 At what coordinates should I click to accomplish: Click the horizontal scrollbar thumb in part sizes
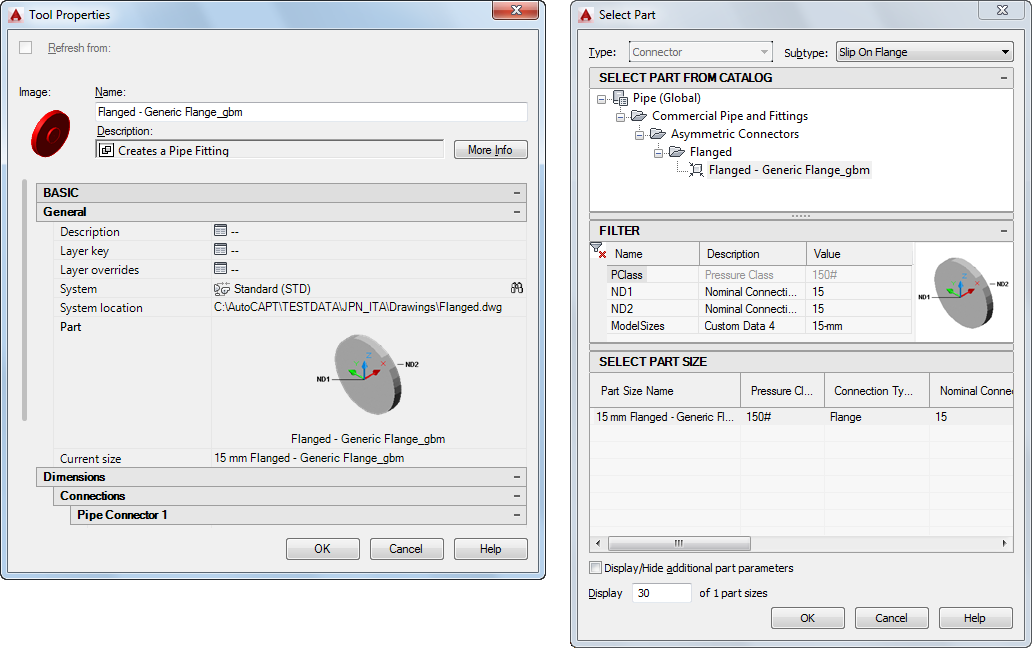pyautogui.click(x=679, y=543)
